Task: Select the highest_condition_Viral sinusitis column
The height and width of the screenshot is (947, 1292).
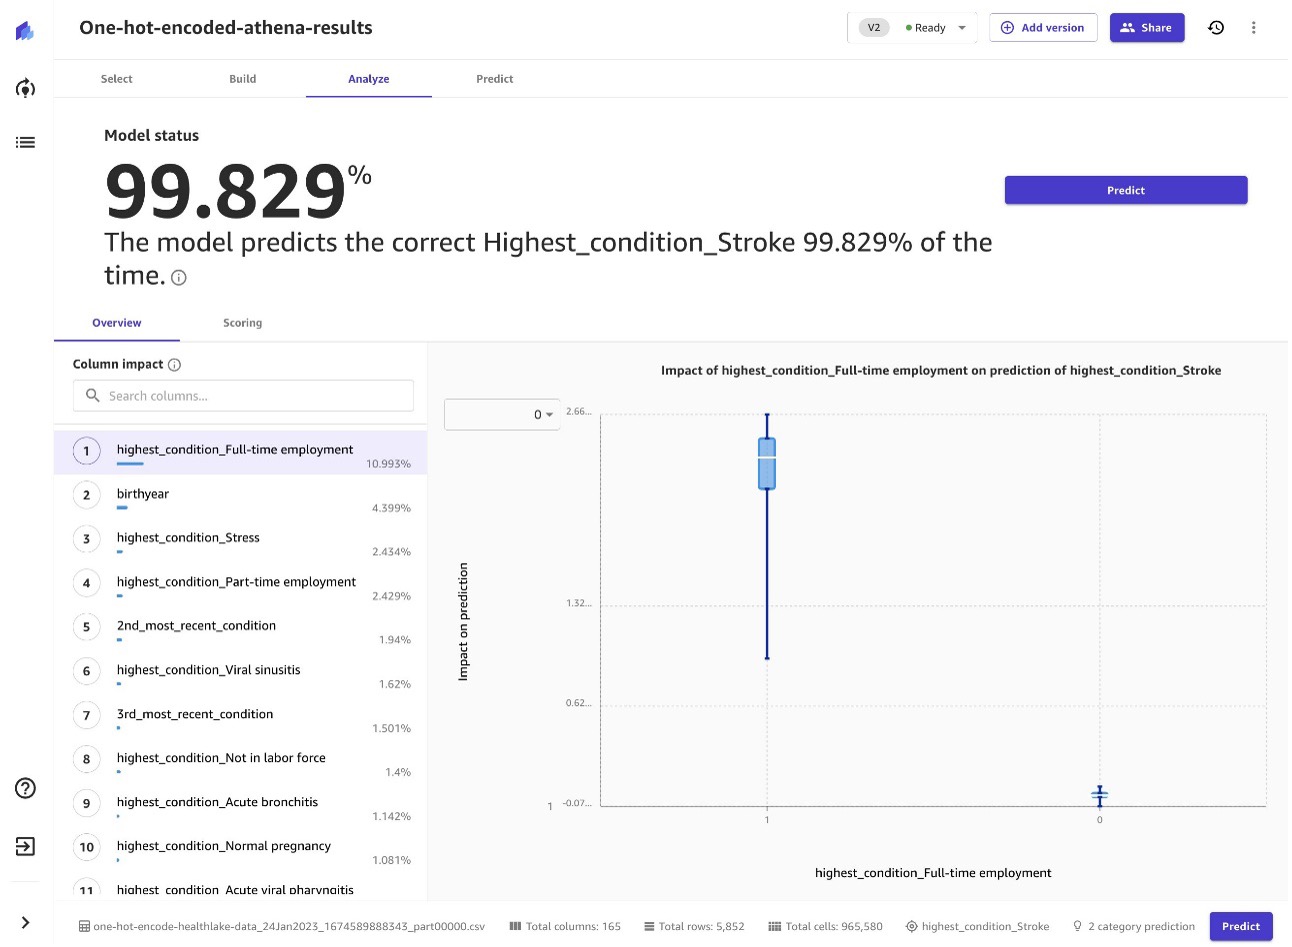Action: point(240,673)
